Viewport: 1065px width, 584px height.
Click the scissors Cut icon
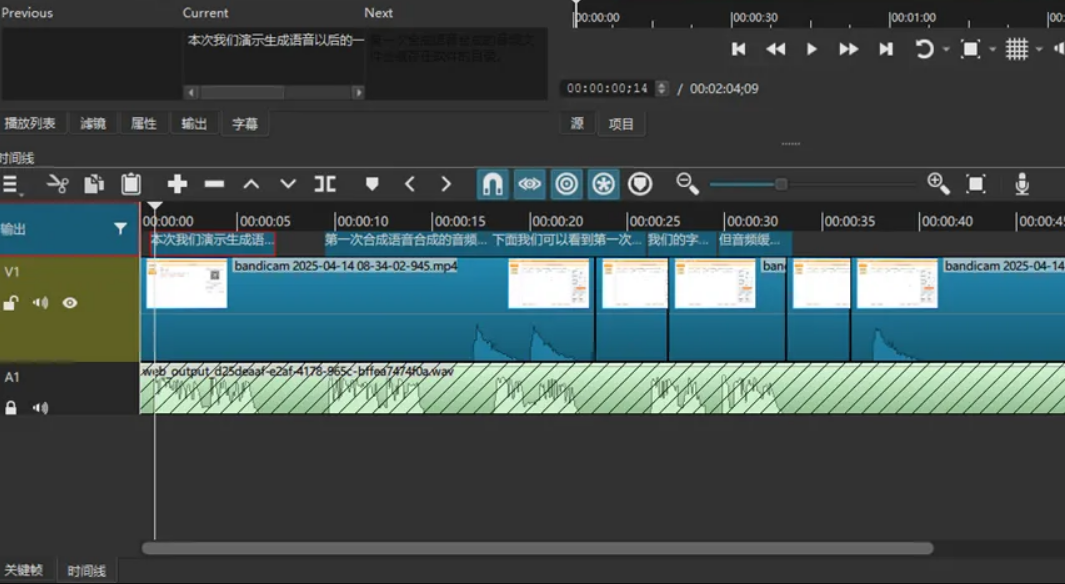[x=57, y=184]
